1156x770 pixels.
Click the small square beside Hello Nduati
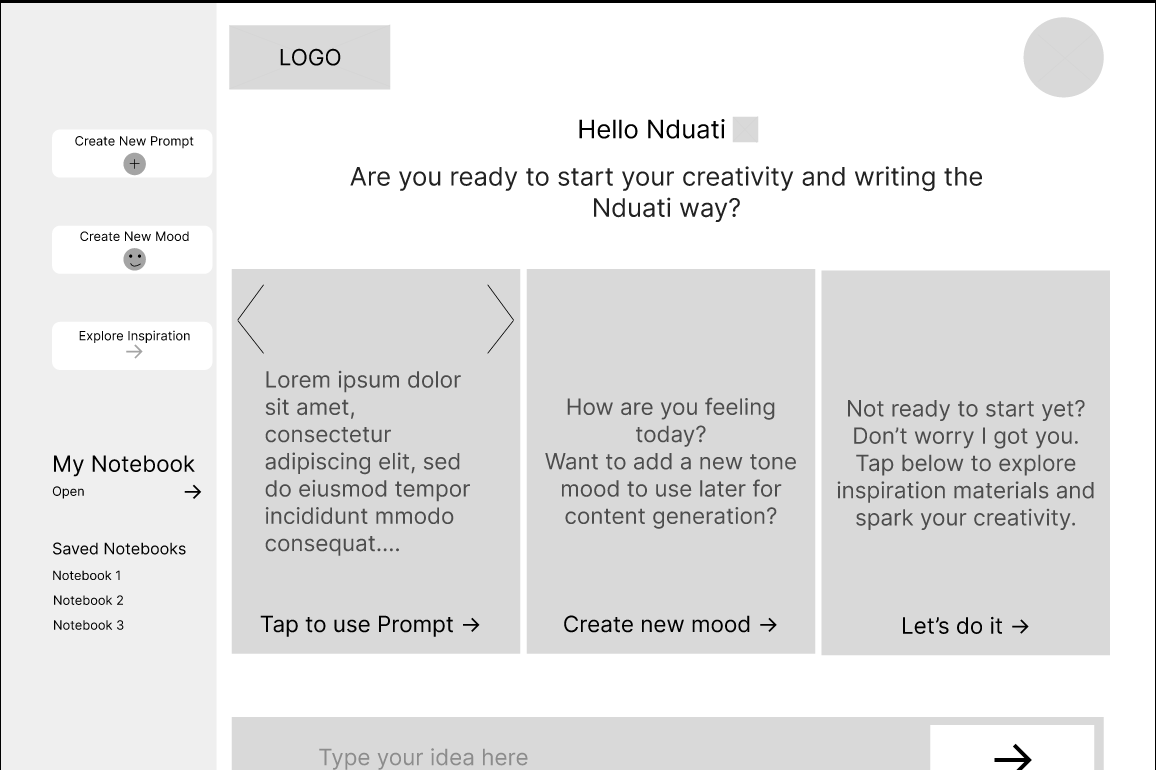click(x=745, y=130)
